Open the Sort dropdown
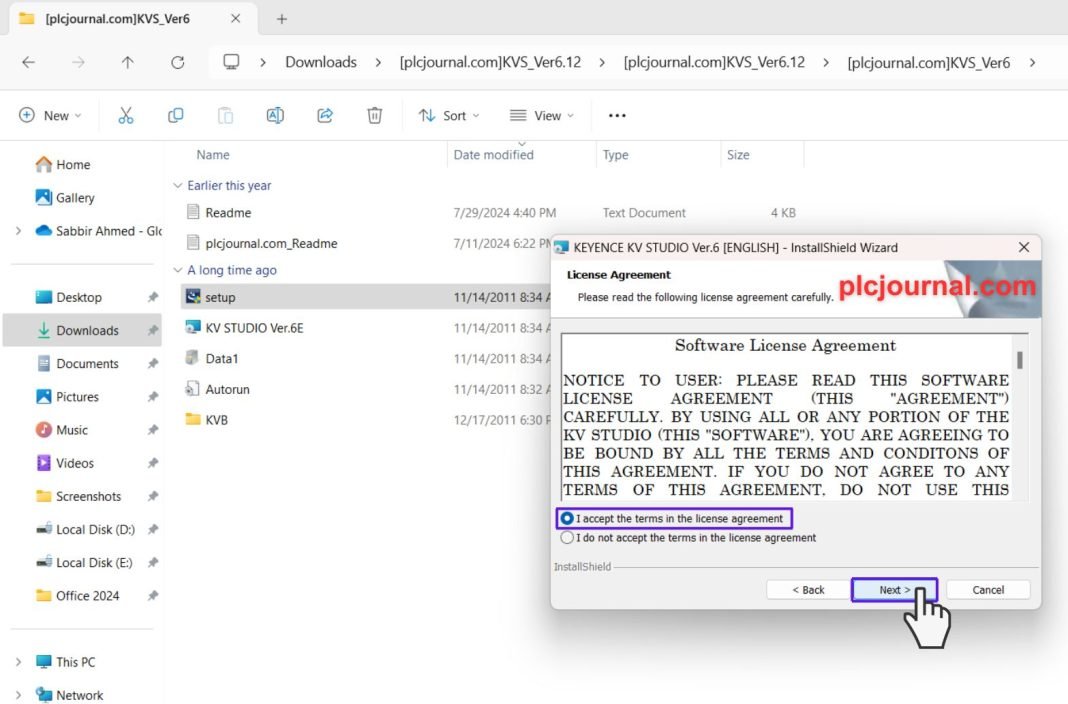 click(448, 116)
